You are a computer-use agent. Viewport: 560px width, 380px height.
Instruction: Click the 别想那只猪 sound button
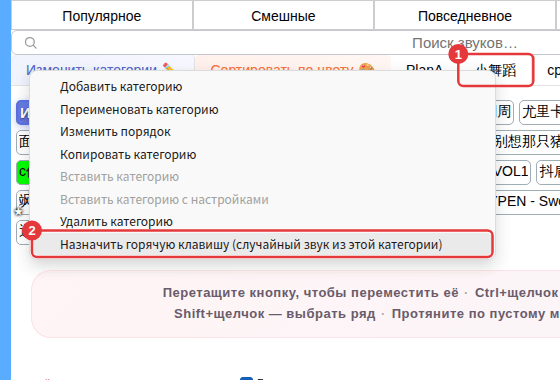click(x=528, y=142)
